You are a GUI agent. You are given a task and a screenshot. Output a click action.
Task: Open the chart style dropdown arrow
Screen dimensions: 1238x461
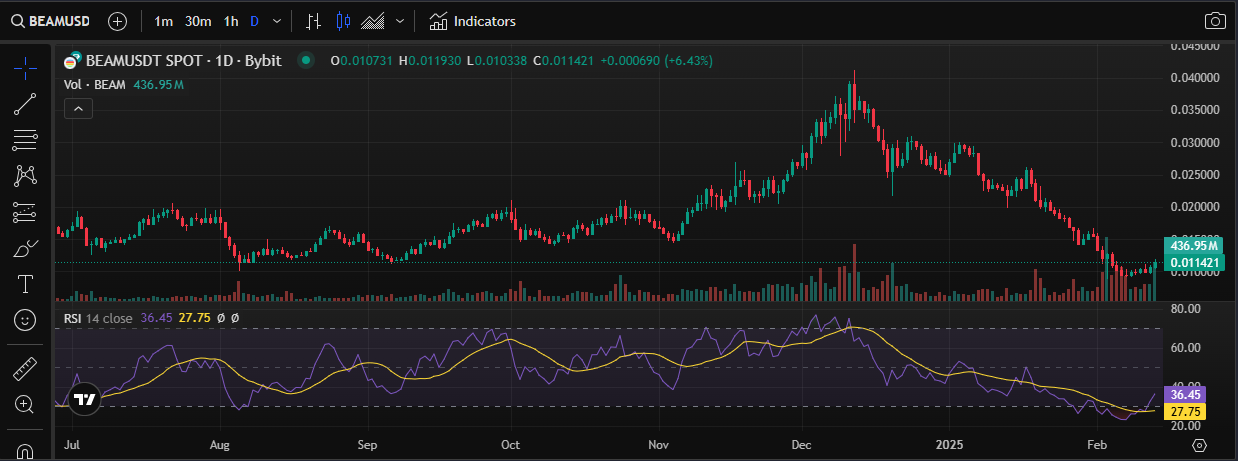click(x=401, y=21)
